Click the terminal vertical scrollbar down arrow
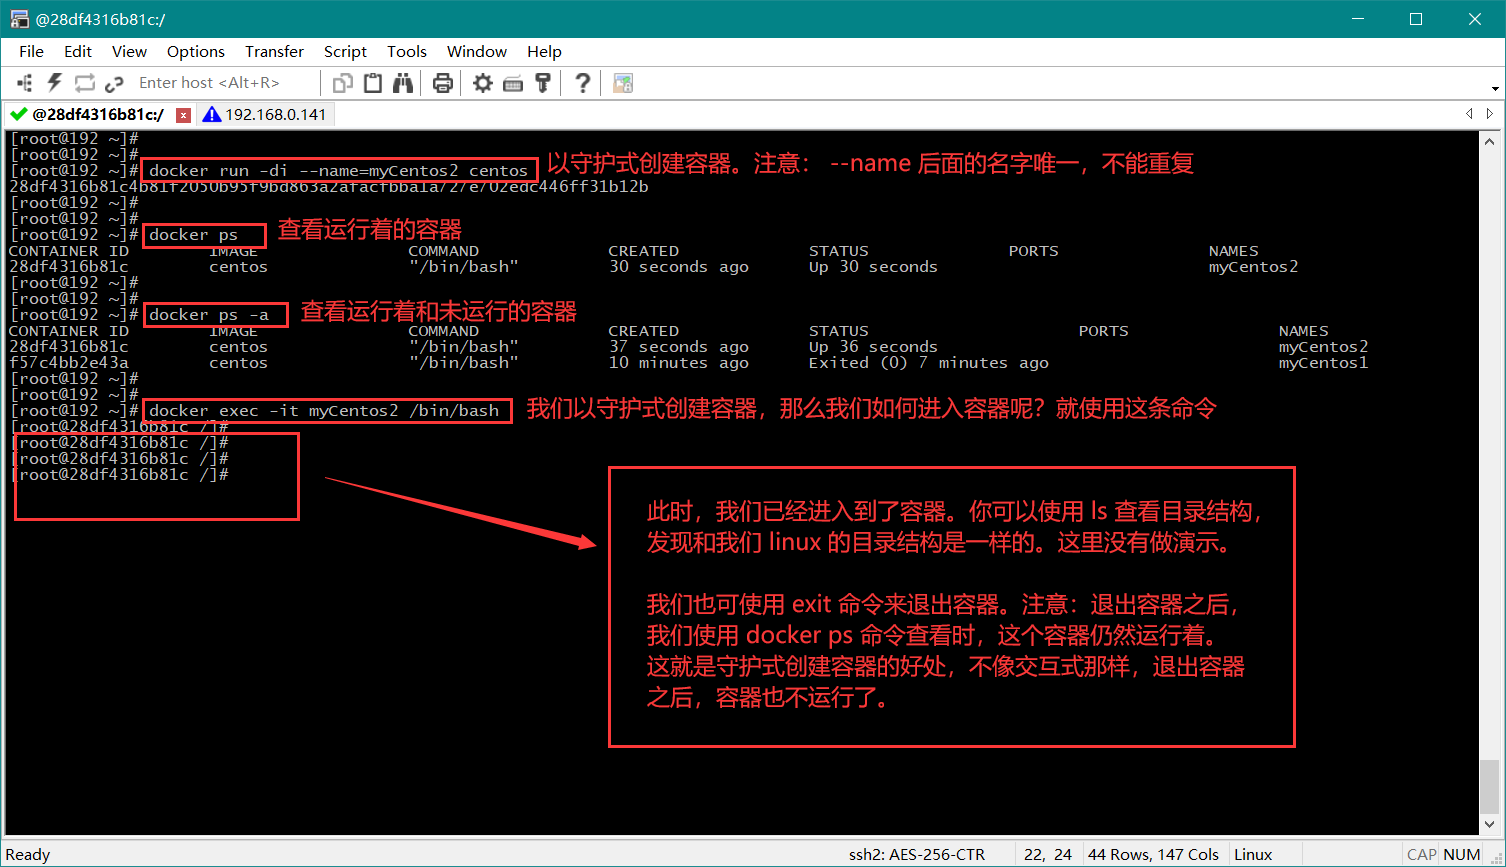This screenshot has width=1506, height=867. coord(1490,824)
